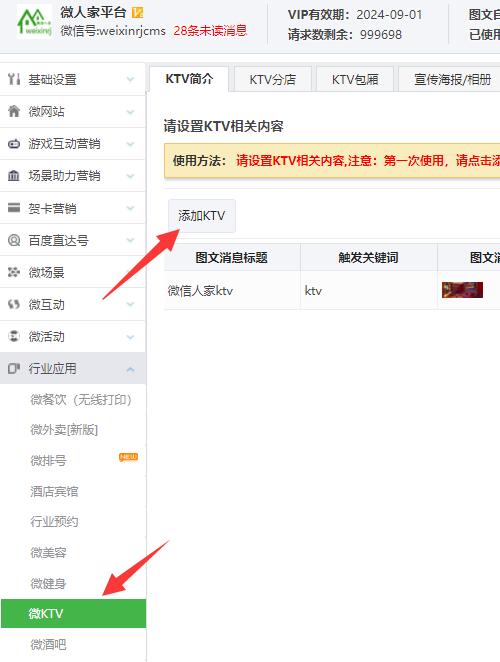
Task: Click the 微活动 face icon
Action: pyautogui.click(x=14, y=336)
